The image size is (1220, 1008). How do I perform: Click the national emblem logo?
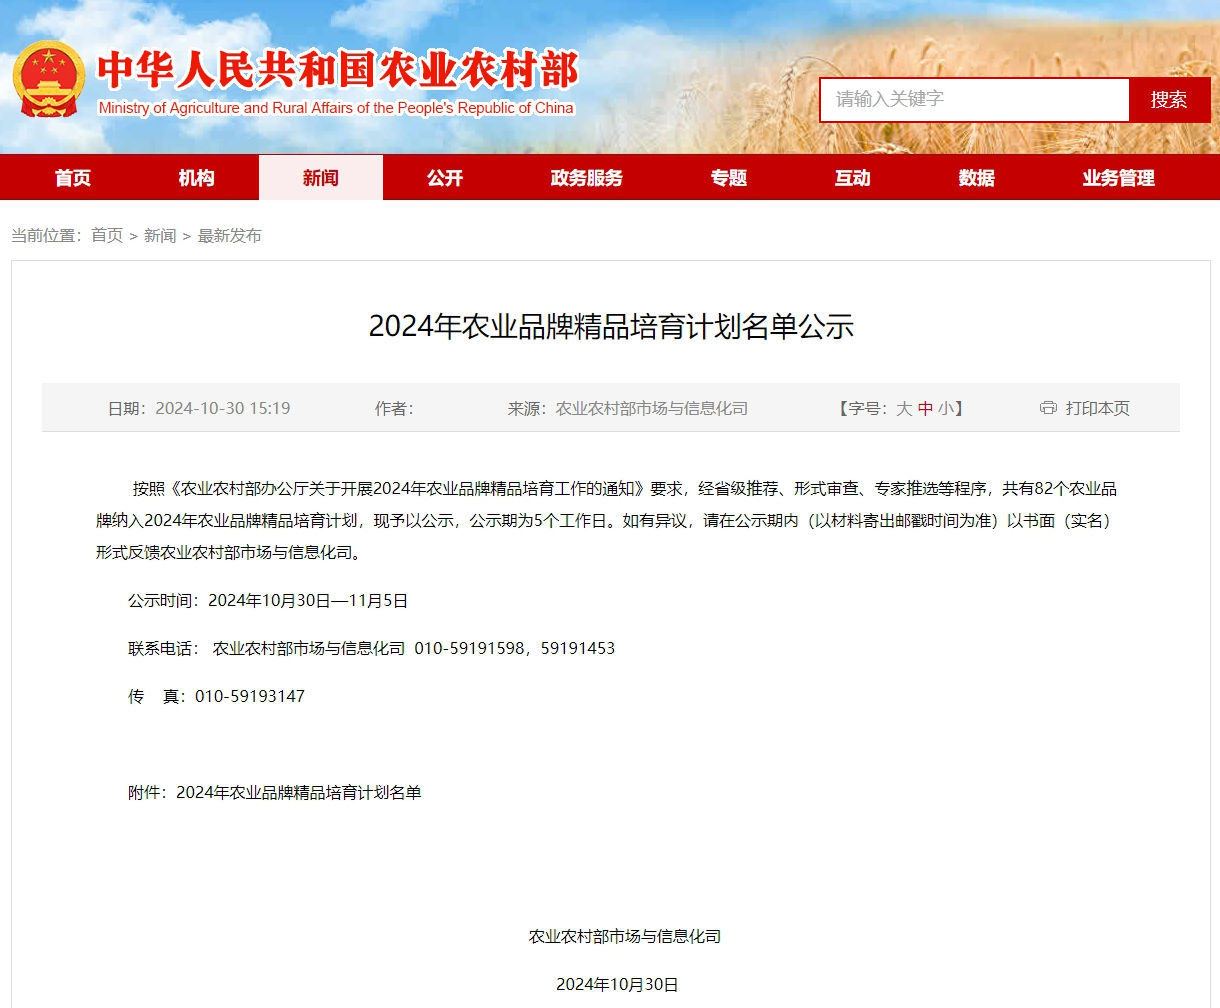click(x=49, y=79)
